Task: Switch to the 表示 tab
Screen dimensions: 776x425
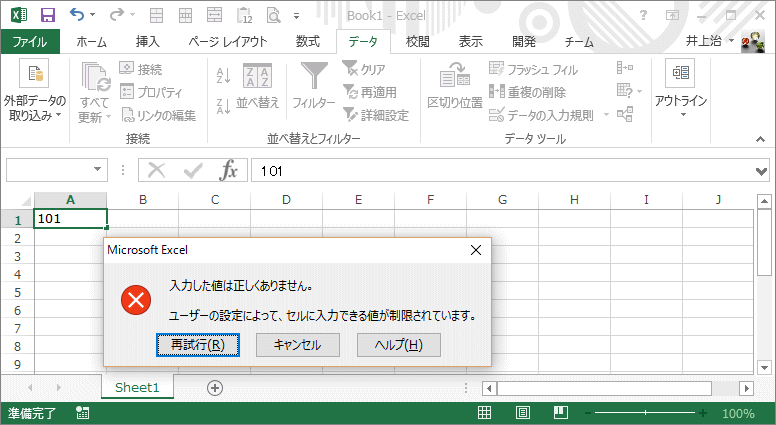Action: pos(471,42)
